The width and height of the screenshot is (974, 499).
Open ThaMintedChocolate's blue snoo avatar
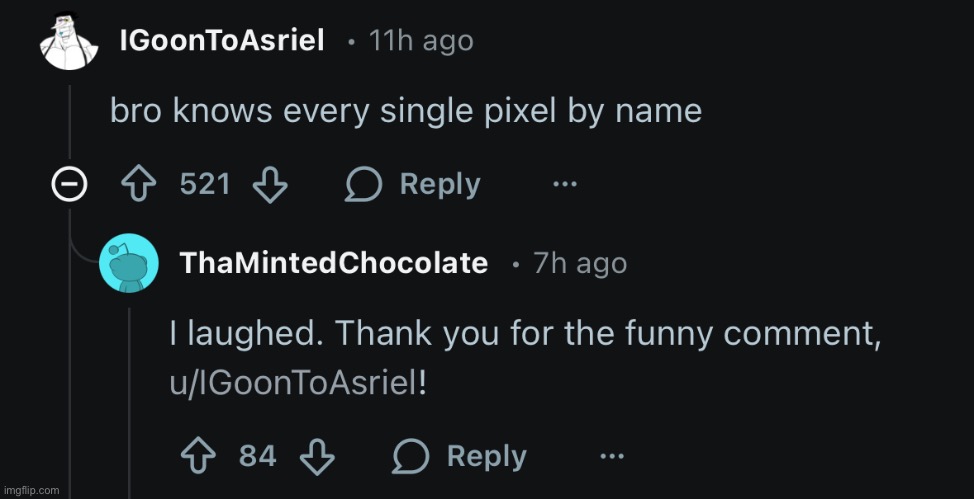coord(128,263)
